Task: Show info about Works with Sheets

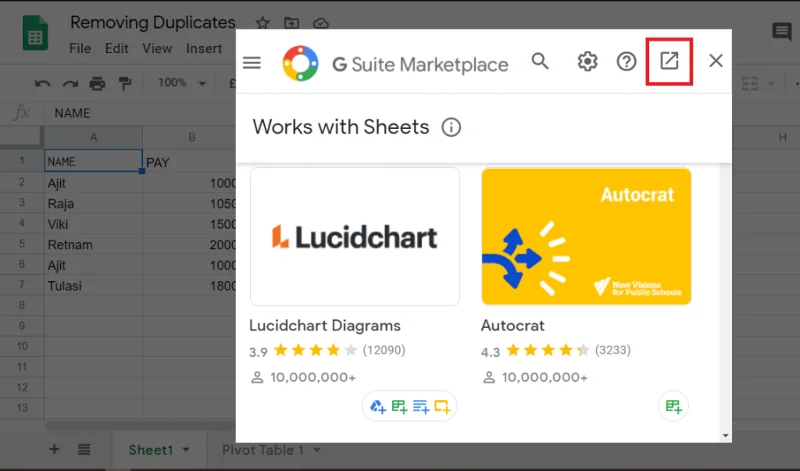Action: (x=451, y=127)
